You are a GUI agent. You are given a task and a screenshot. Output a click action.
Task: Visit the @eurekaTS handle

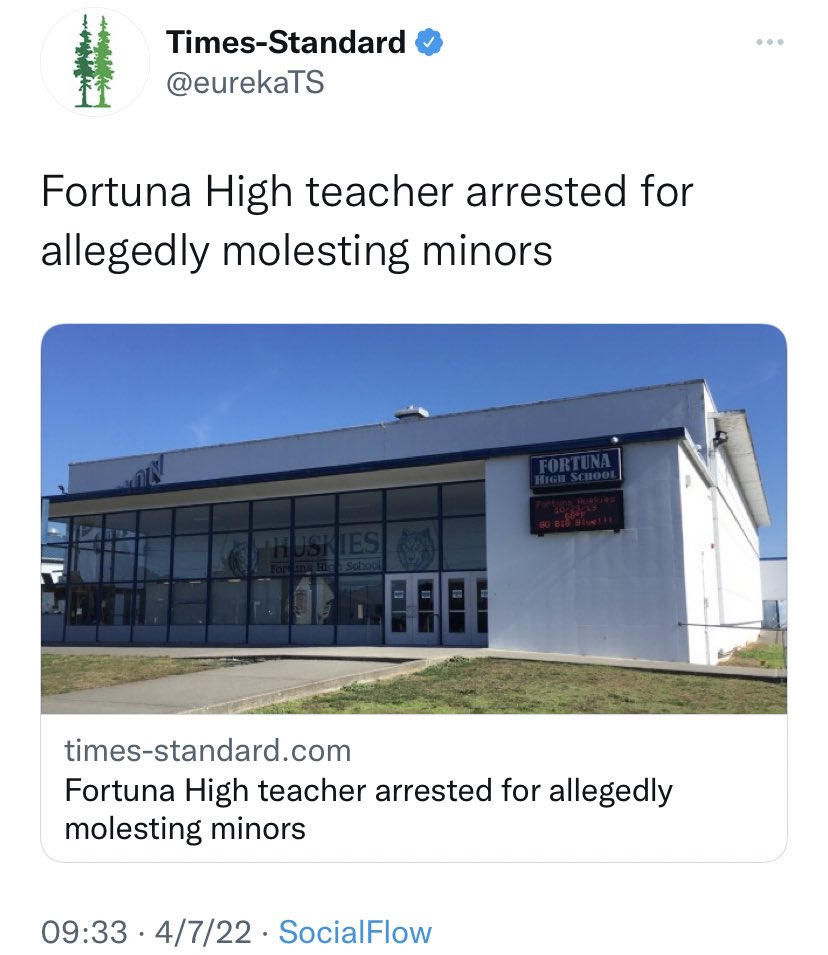tap(245, 83)
